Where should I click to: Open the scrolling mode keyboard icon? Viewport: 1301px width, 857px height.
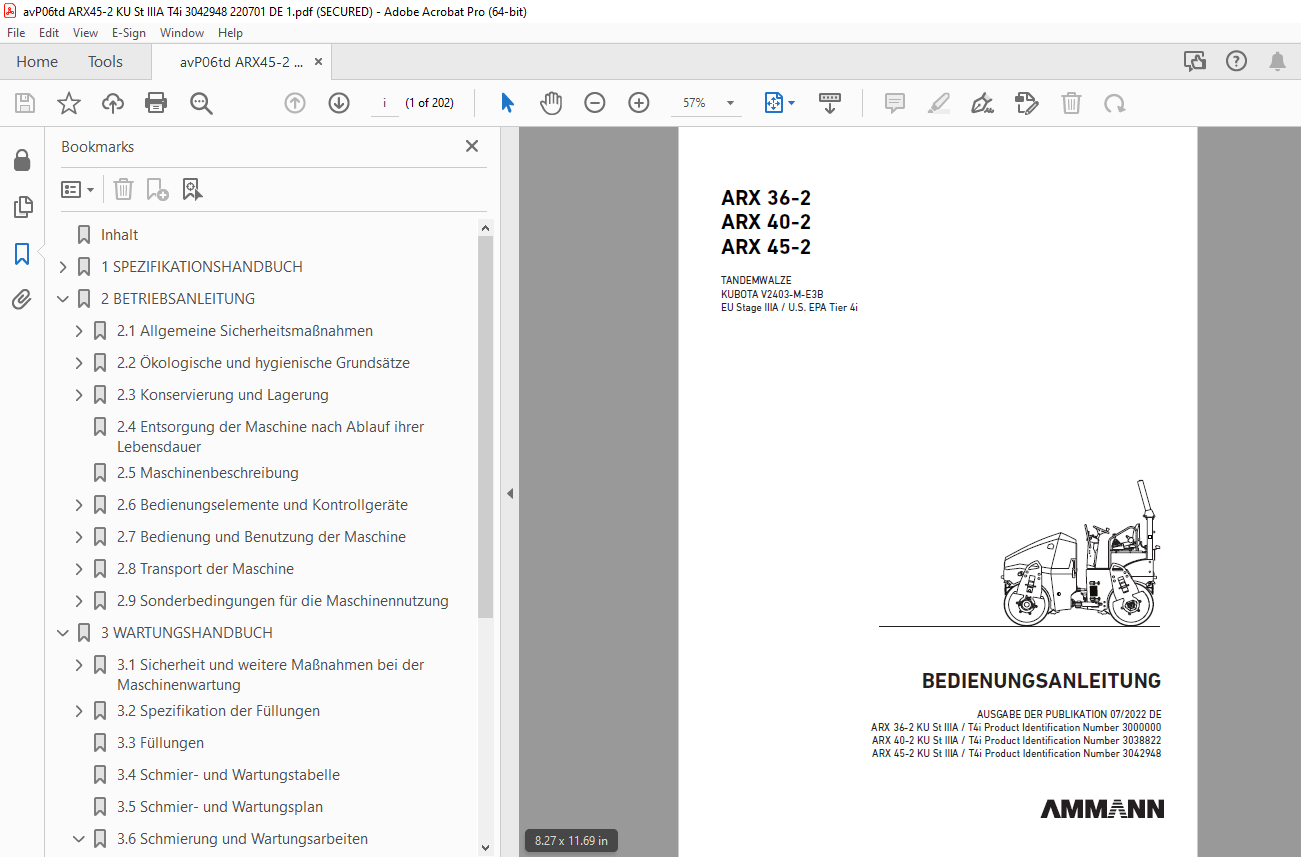click(x=829, y=103)
